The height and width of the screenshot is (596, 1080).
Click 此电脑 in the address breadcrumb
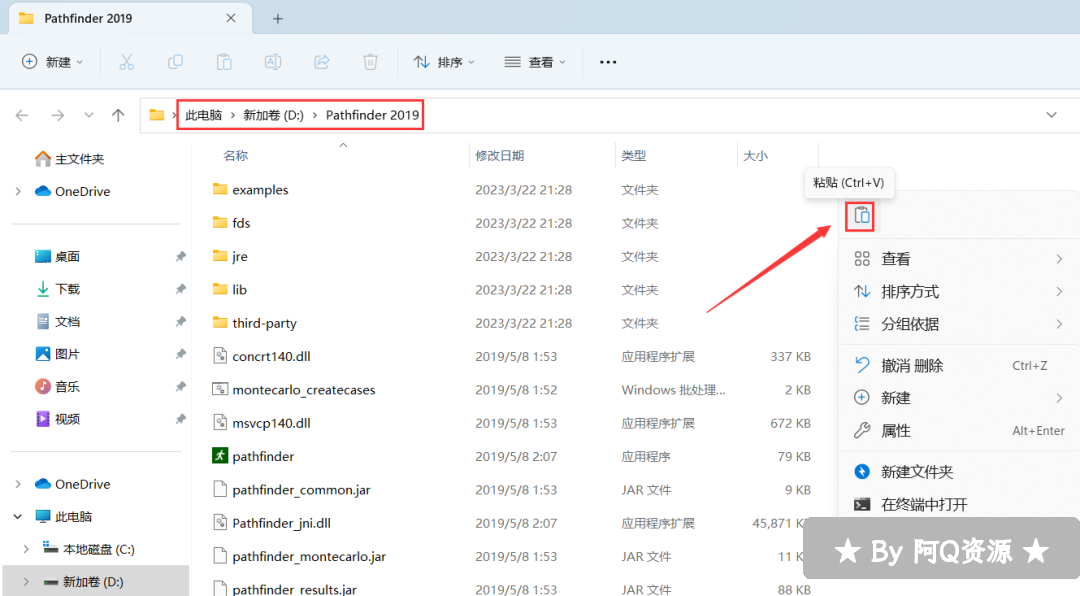(203, 115)
